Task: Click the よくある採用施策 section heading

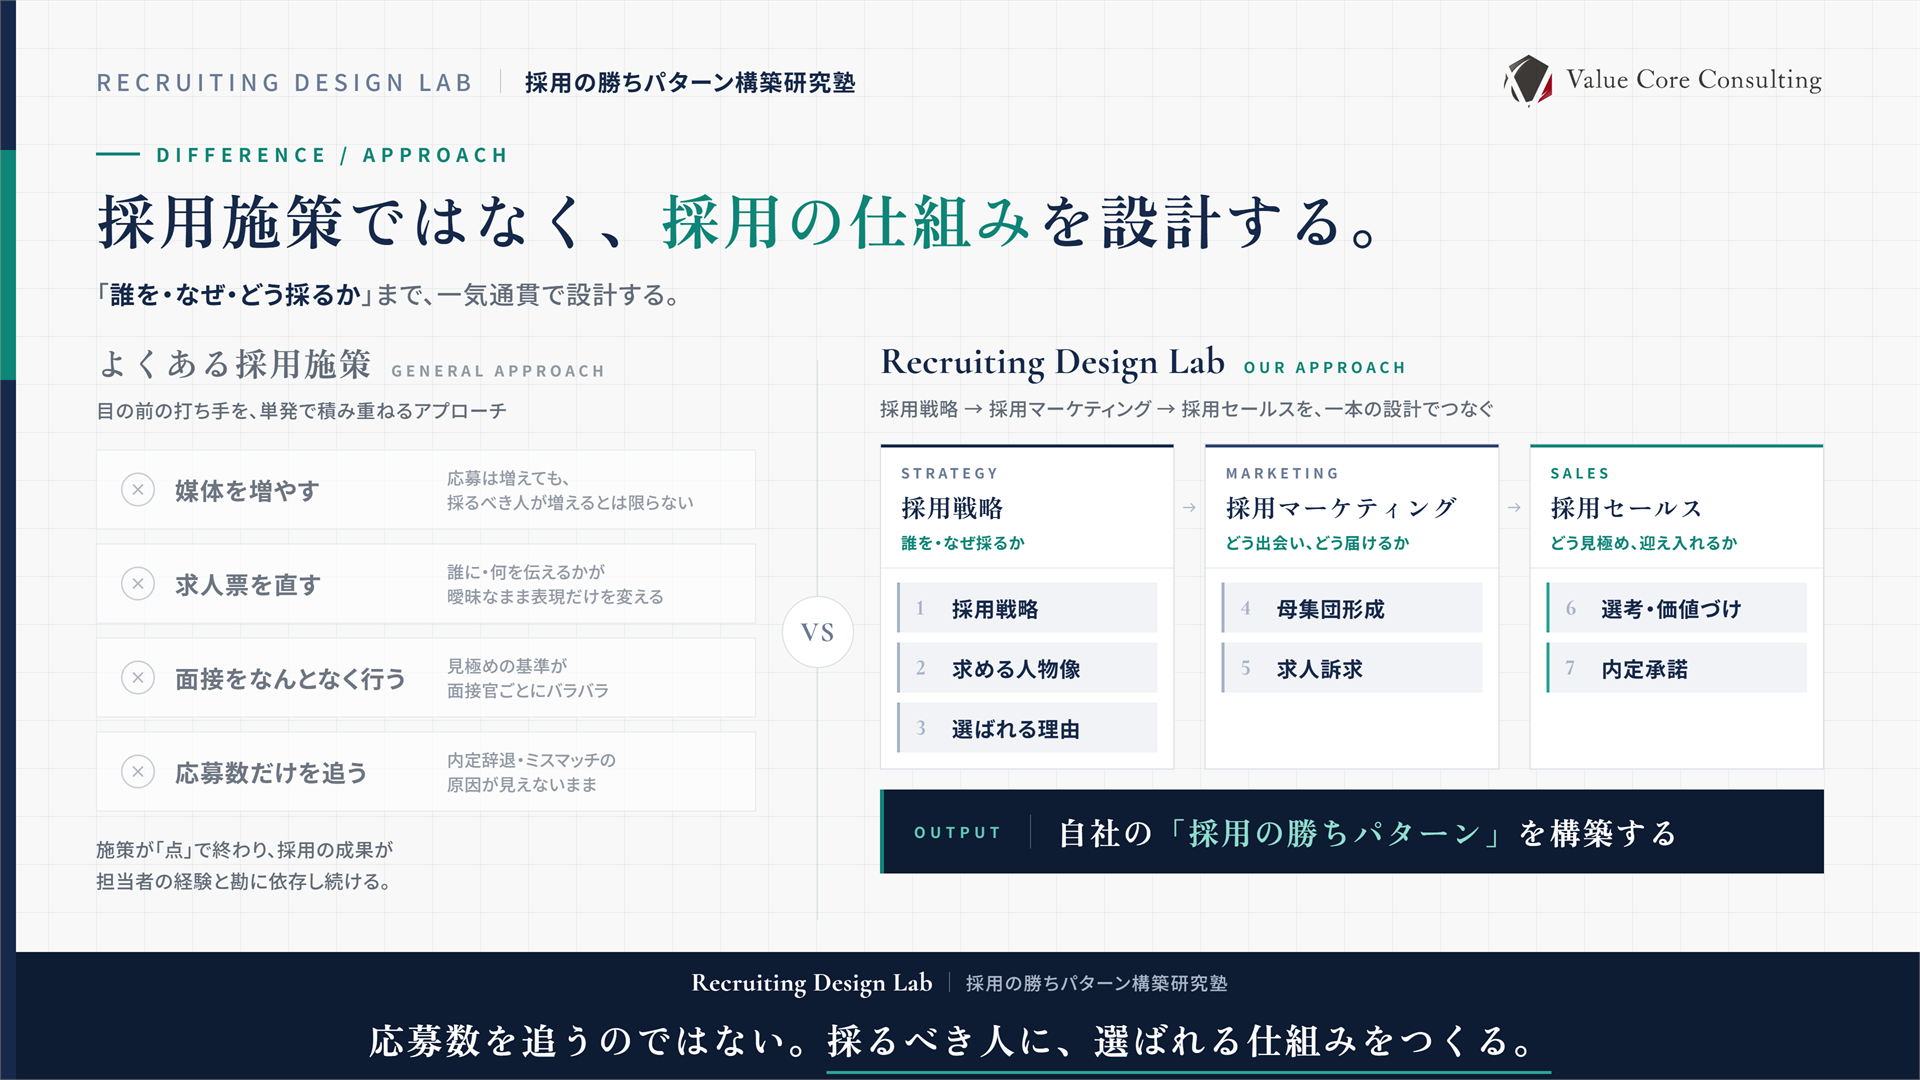Action: 234,364
